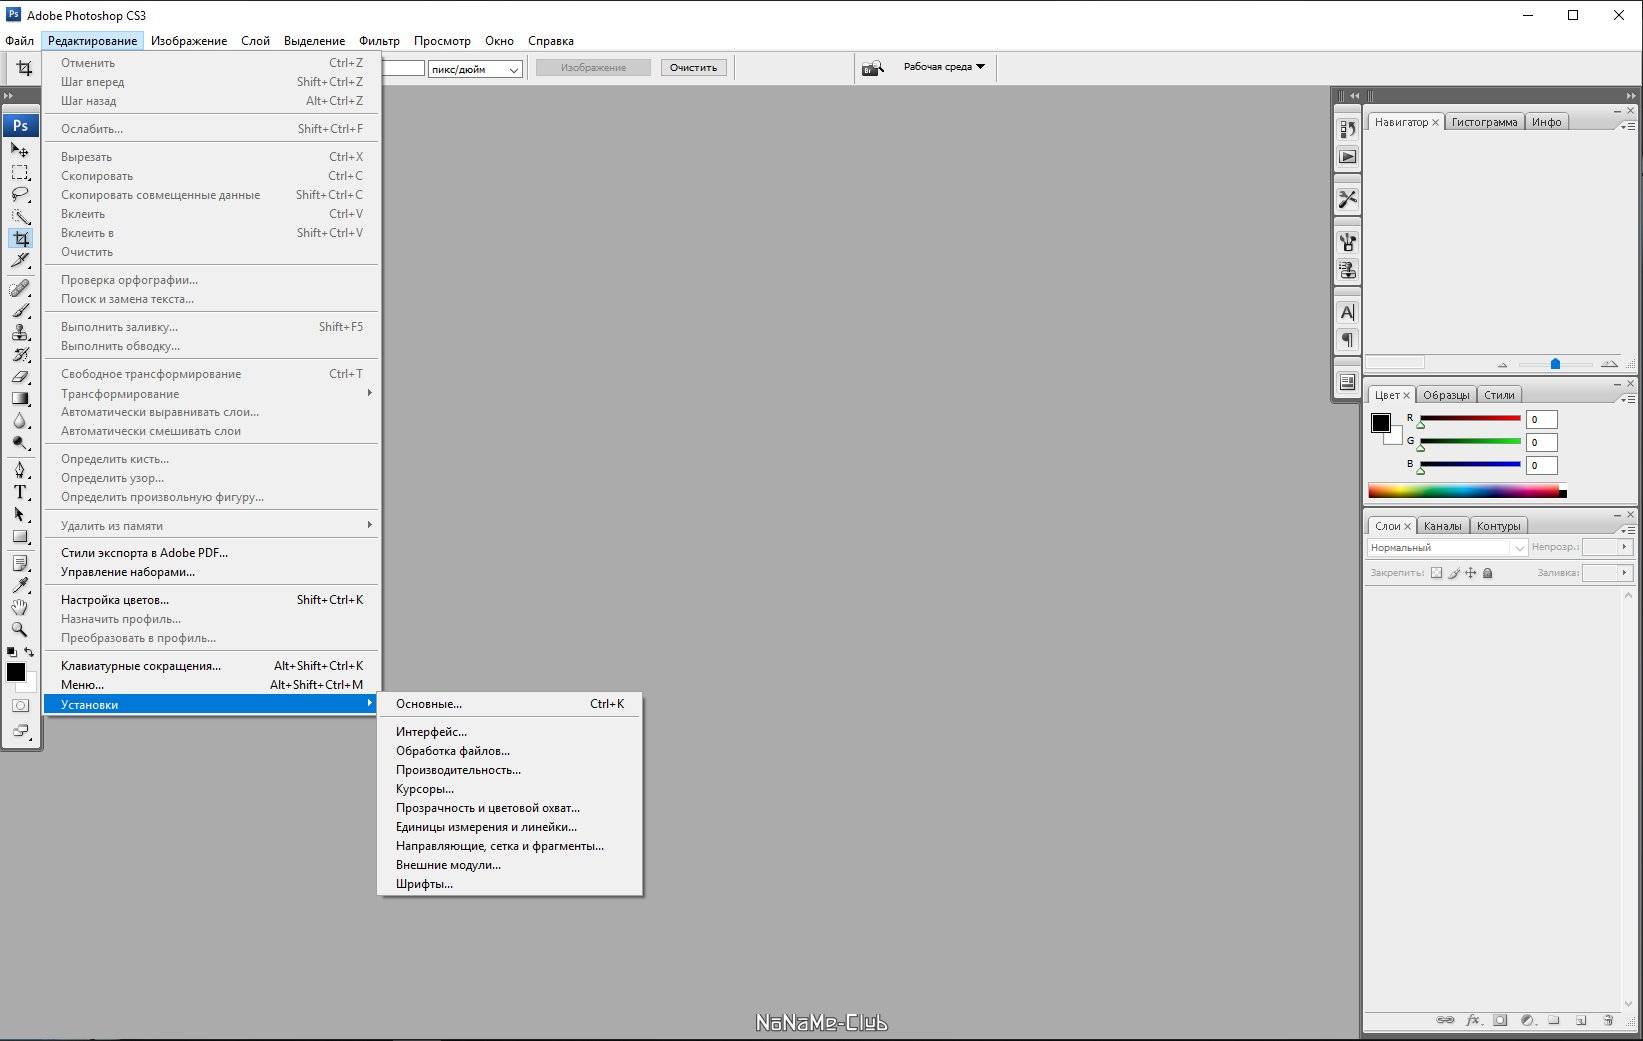Open the Navigator panel options menu

tap(1627, 126)
